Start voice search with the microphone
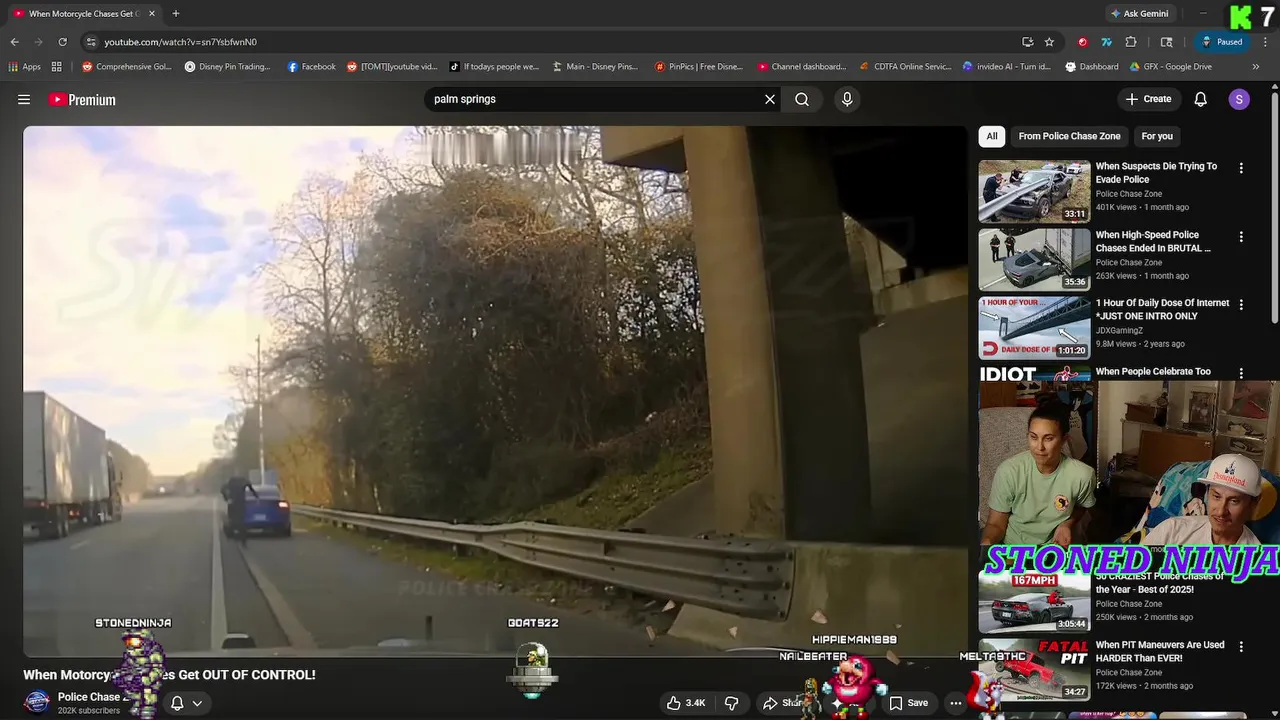This screenshot has height=720, width=1280. click(847, 99)
